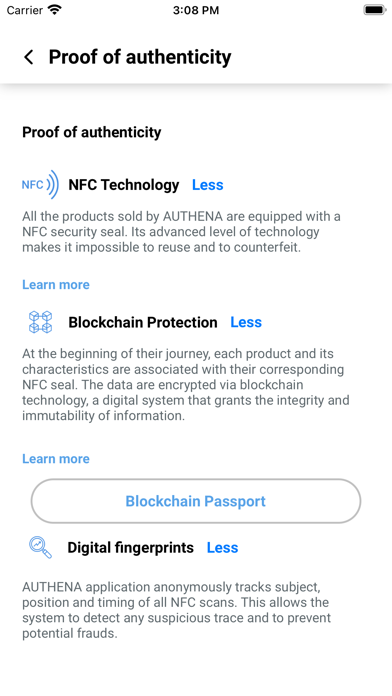Tap the Digital fingerprints heading

pyautogui.click(x=131, y=548)
